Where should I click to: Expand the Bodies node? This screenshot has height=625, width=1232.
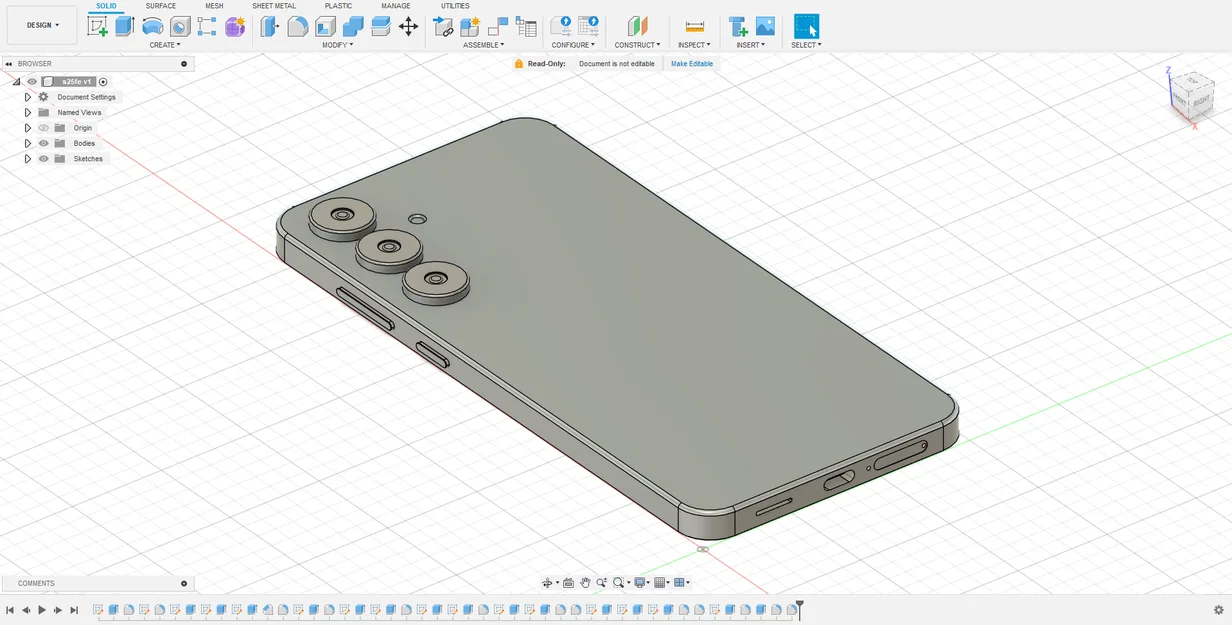28,143
